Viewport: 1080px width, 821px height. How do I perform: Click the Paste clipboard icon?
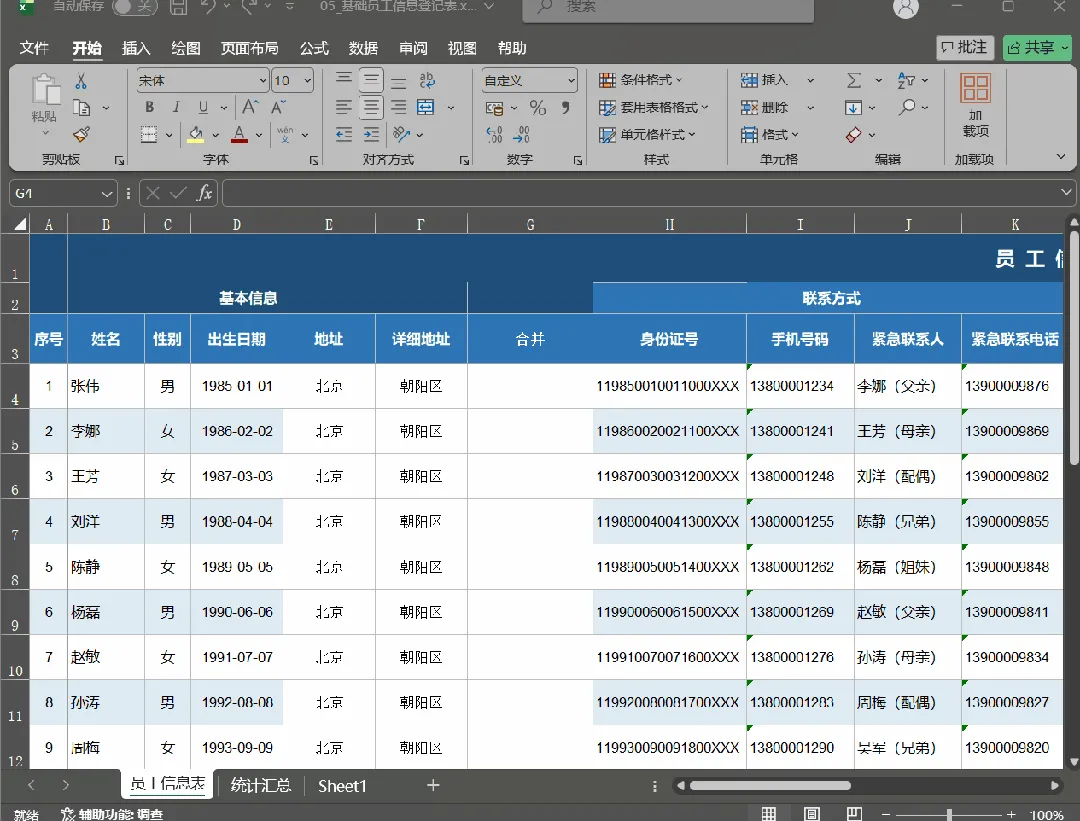click(x=45, y=90)
